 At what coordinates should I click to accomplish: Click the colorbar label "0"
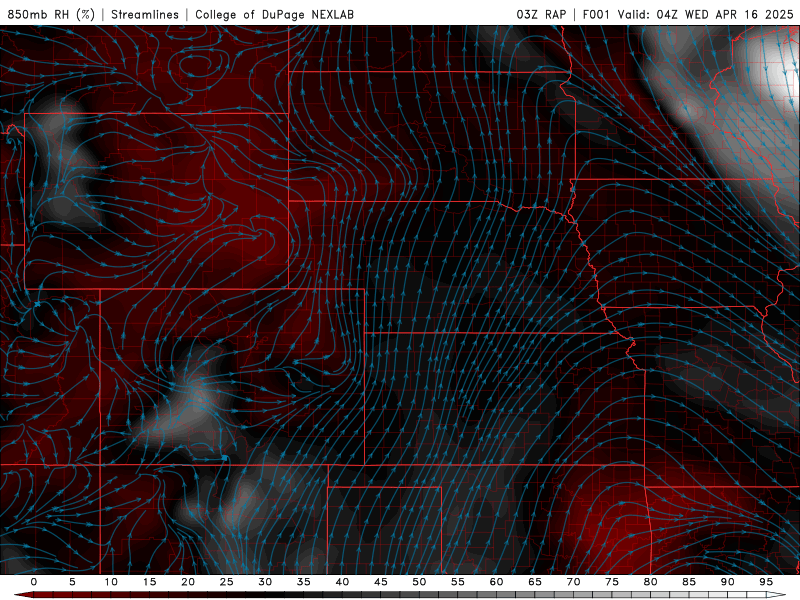tap(34, 582)
